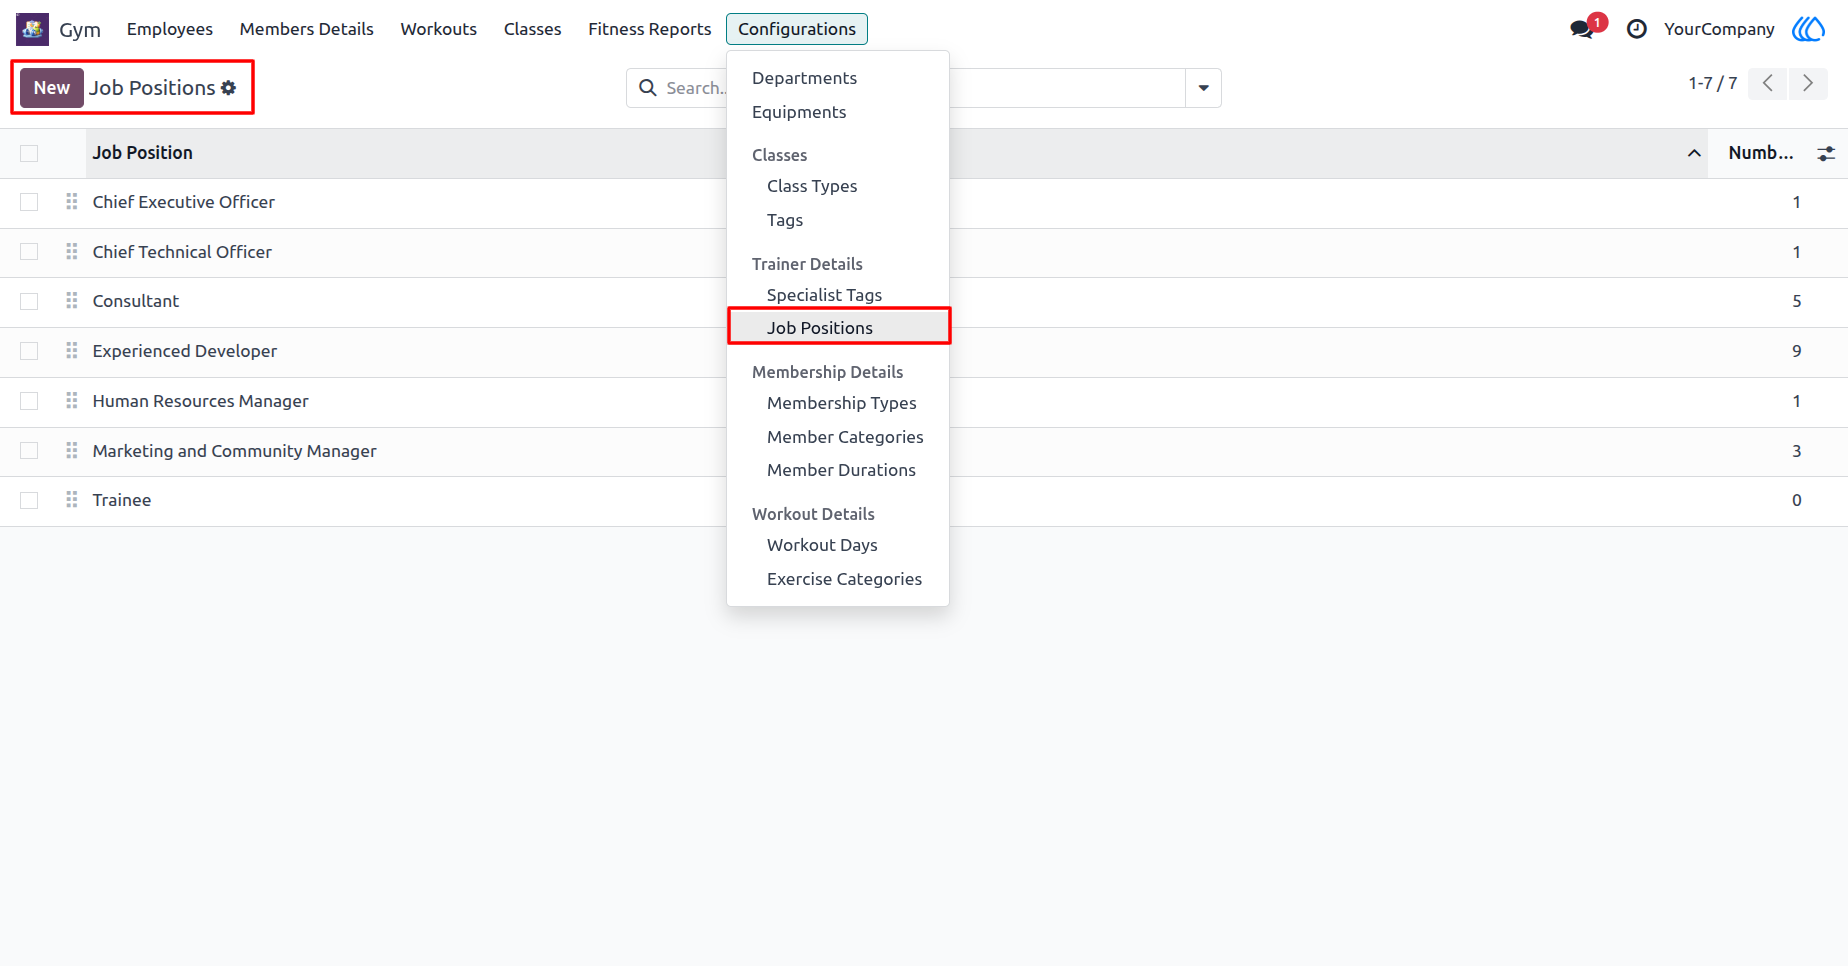Check the Consultant row checkbox
Viewport: 1848px width, 966px height.
pos(29,301)
